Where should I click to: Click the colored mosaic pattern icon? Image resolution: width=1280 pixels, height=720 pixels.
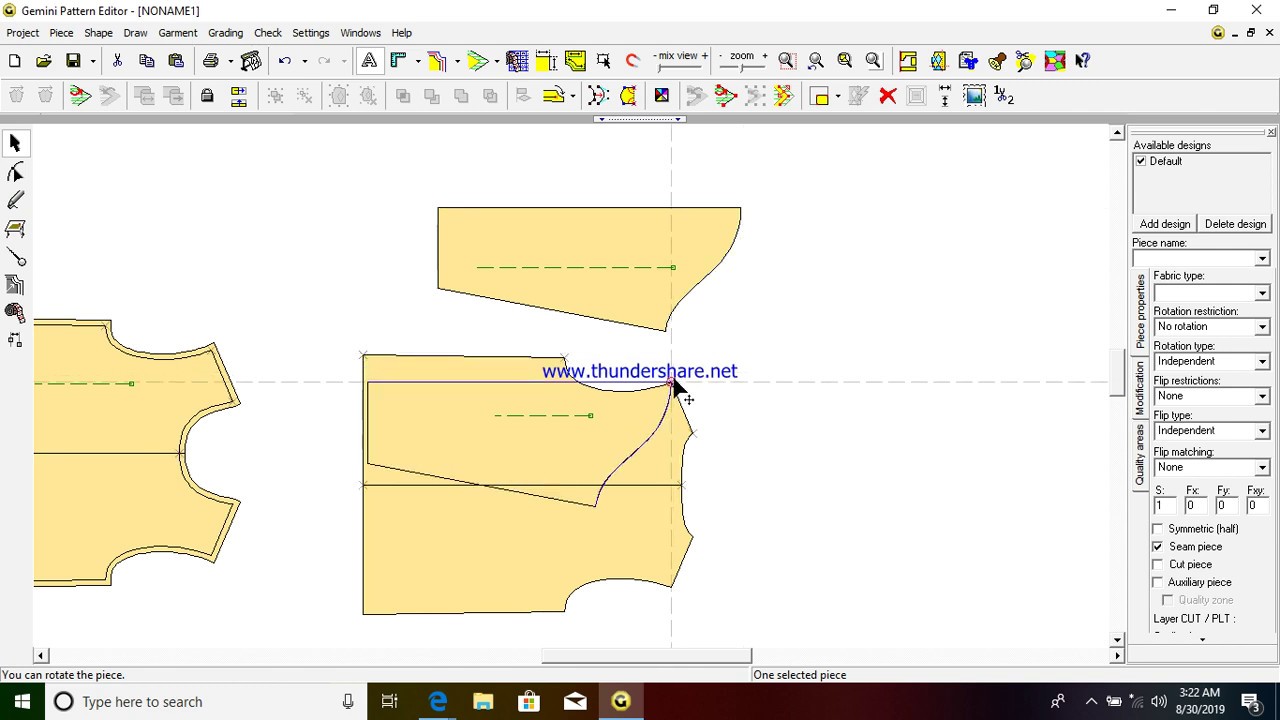(1054, 61)
